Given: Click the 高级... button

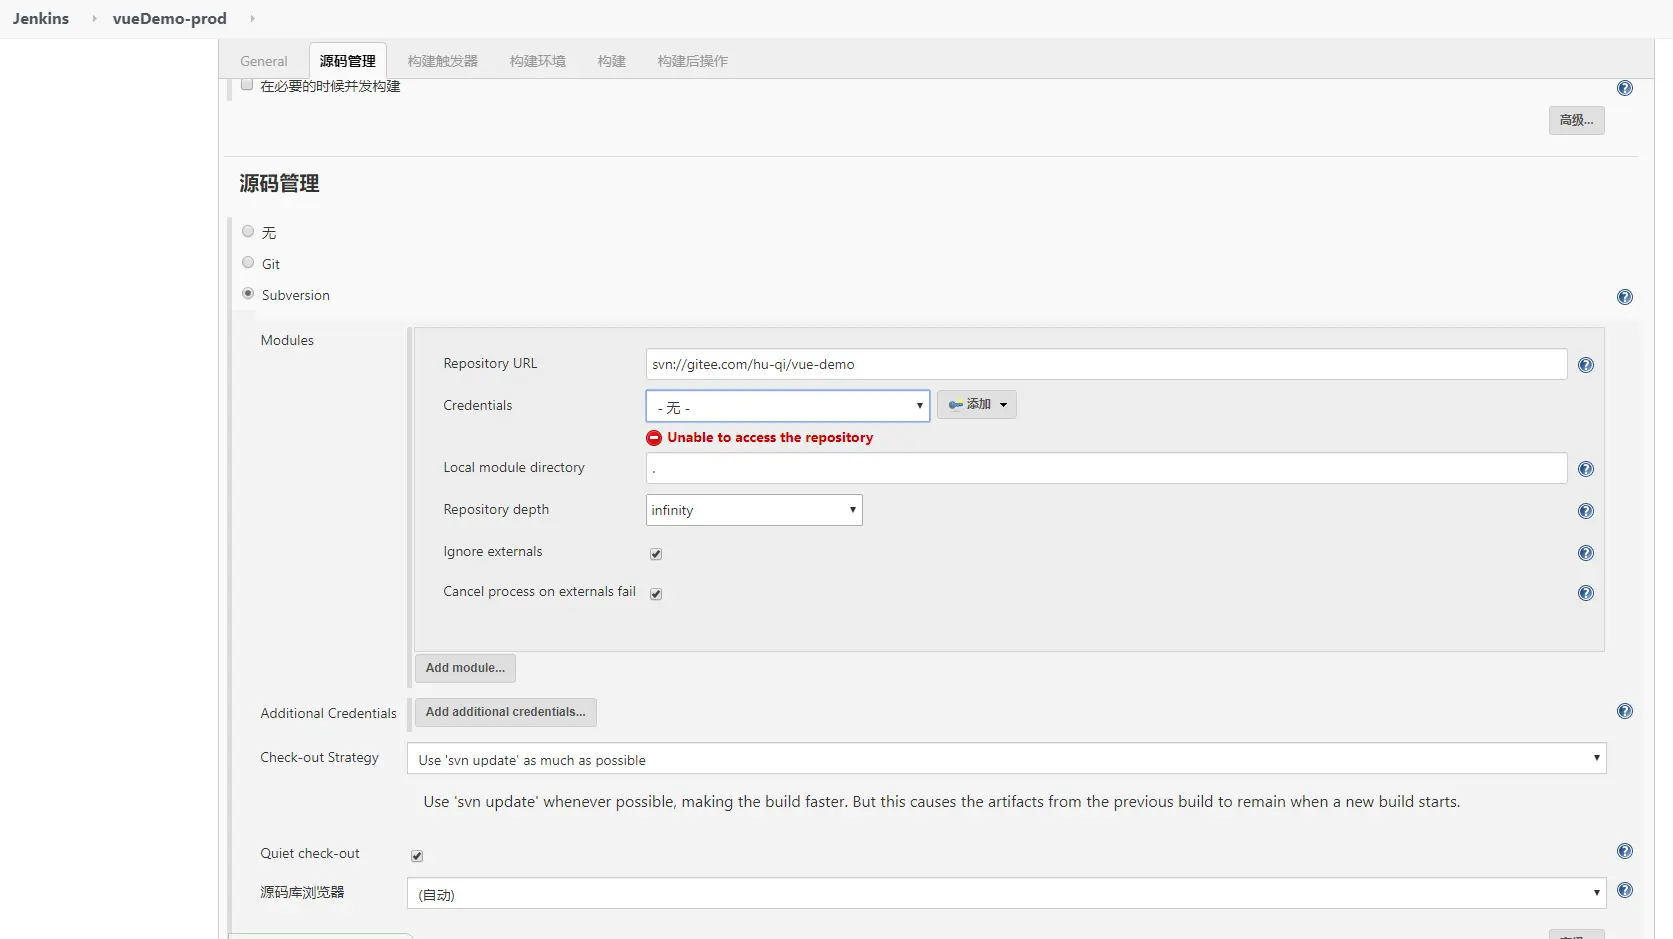Looking at the screenshot, I should click(1577, 120).
